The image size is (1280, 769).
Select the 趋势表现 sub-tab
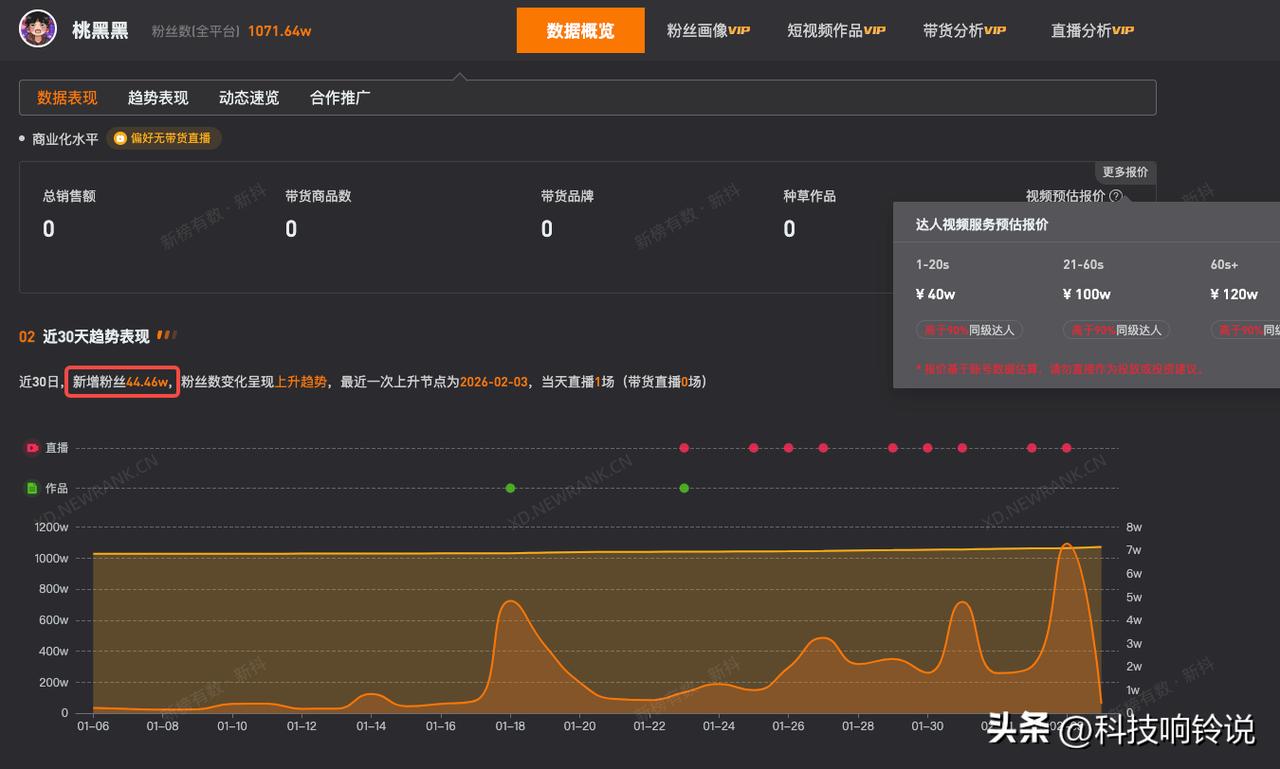(x=158, y=98)
